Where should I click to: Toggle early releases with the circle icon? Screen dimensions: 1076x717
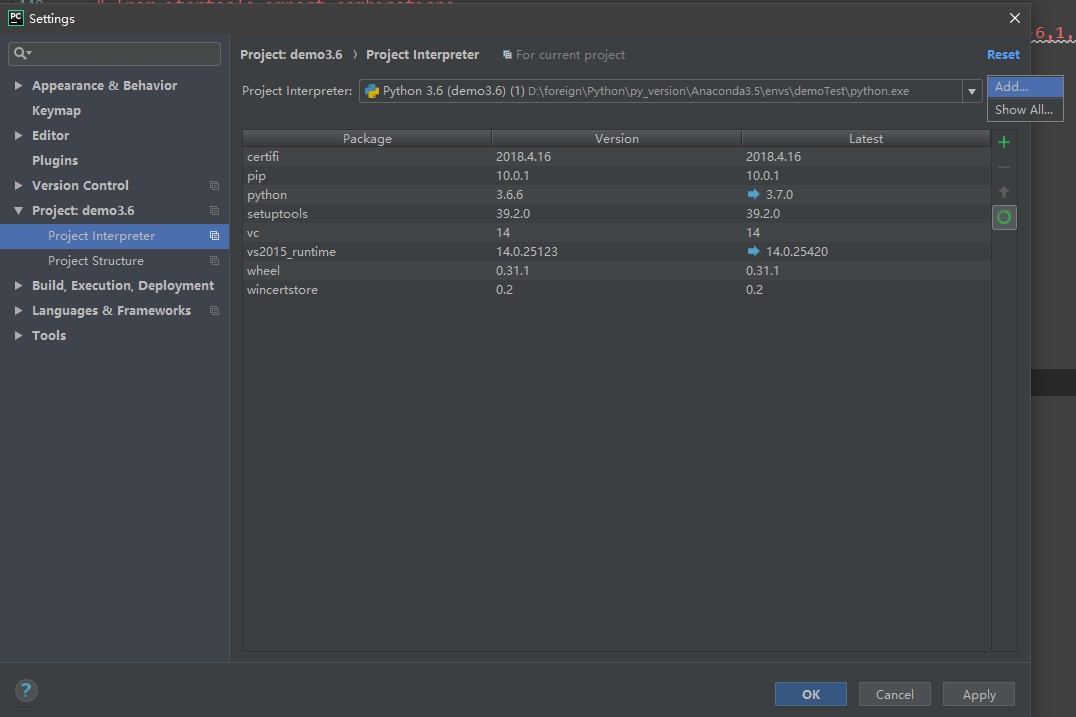[x=1004, y=217]
